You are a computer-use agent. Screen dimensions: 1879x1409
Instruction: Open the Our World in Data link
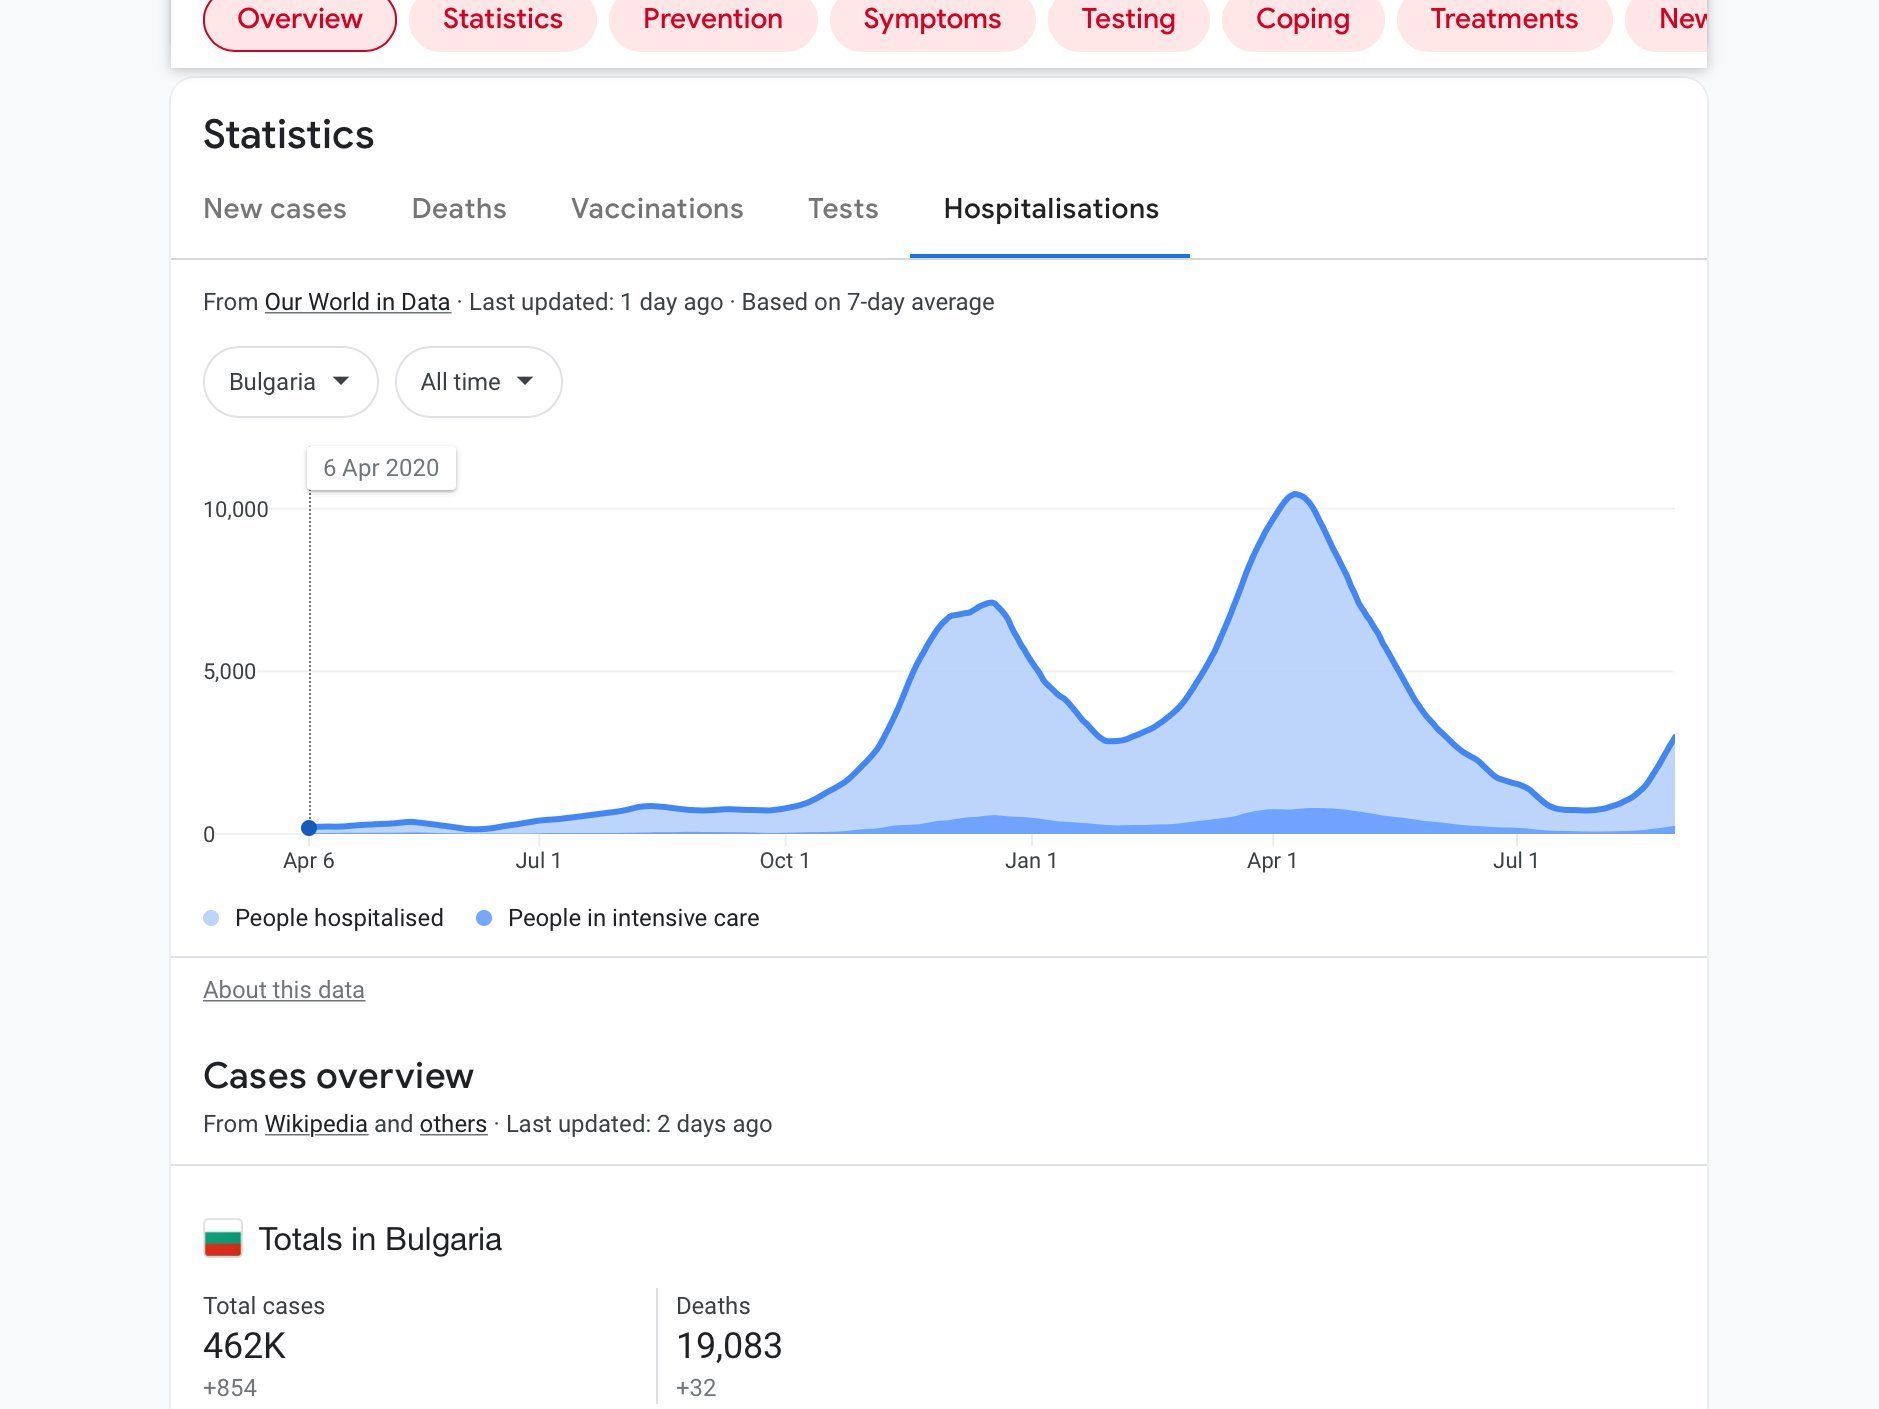pyautogui.click(x=357, y=302)
